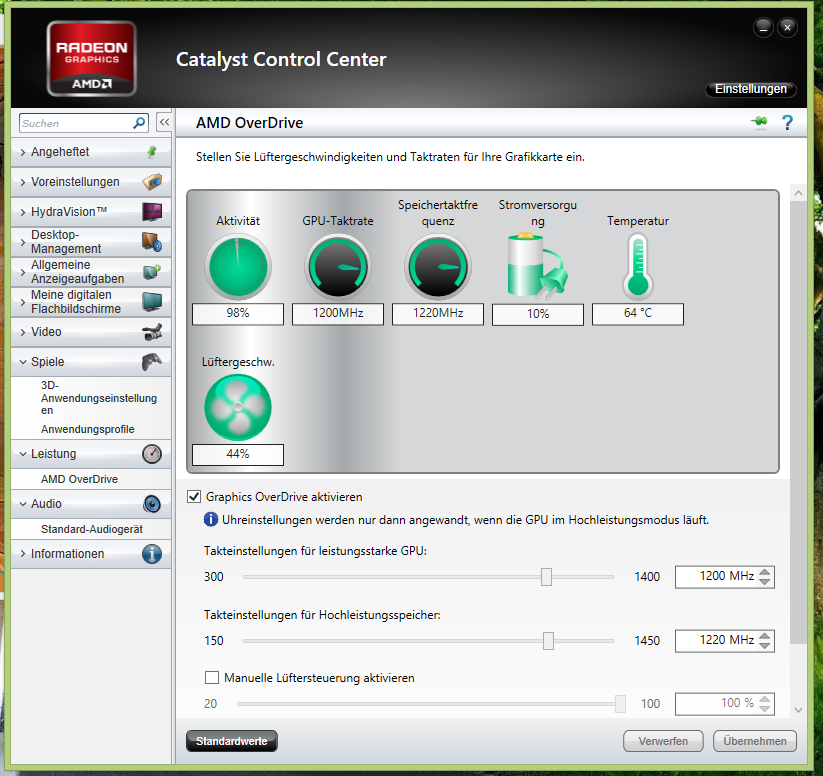The height and width of the screenshot is (776, 823).
Task: Click the Leistung gauge icon
Action: (x=152, y=454)
